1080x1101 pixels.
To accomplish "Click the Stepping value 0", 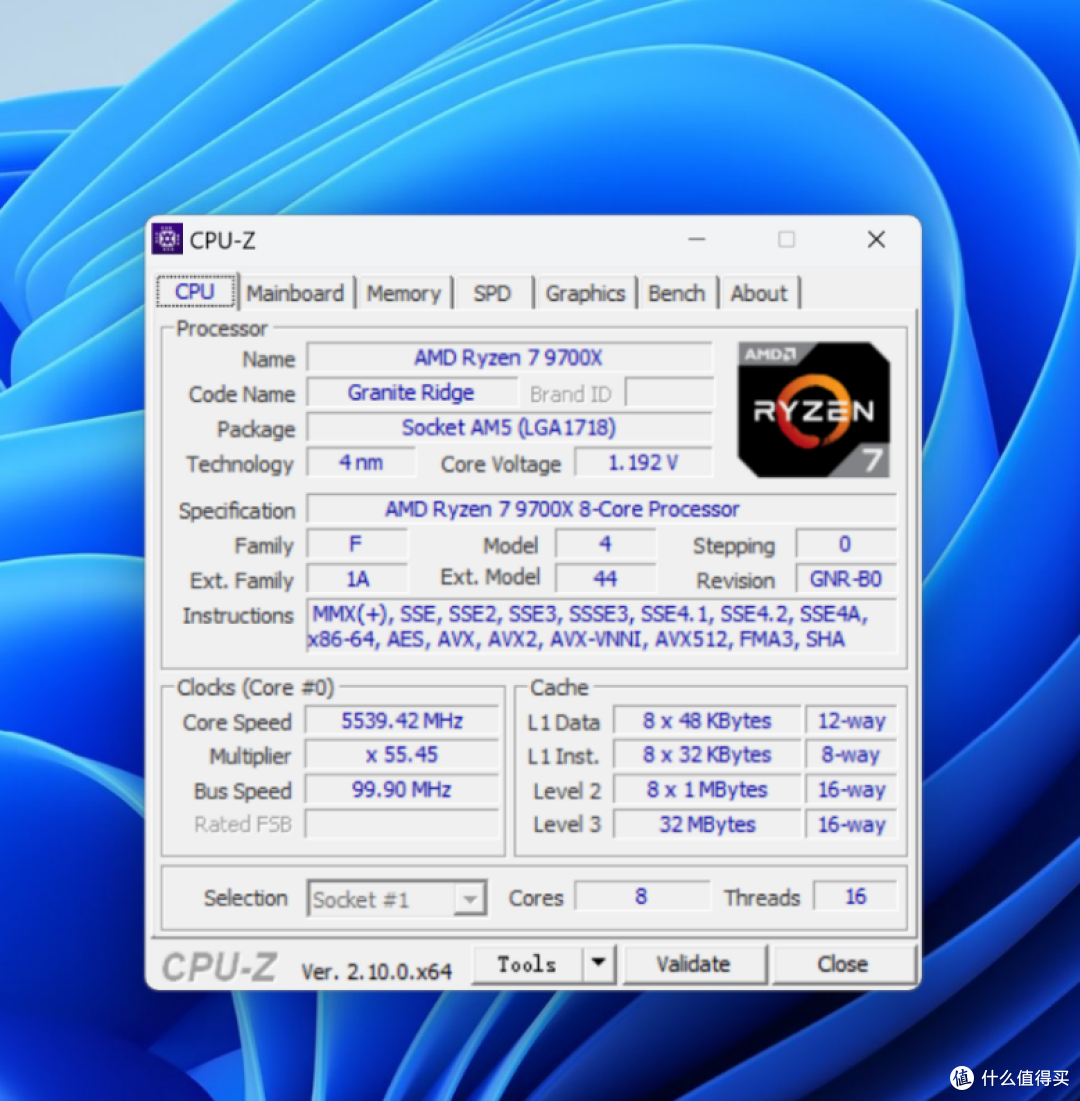I will tap(845, 544).
